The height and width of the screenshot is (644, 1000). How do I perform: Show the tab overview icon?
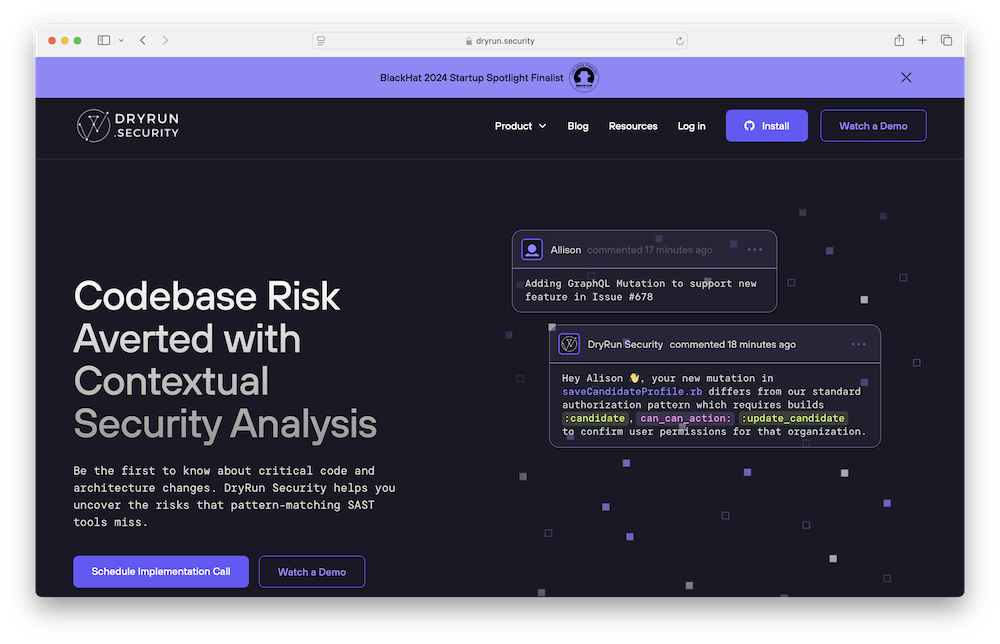coord(946,40)
